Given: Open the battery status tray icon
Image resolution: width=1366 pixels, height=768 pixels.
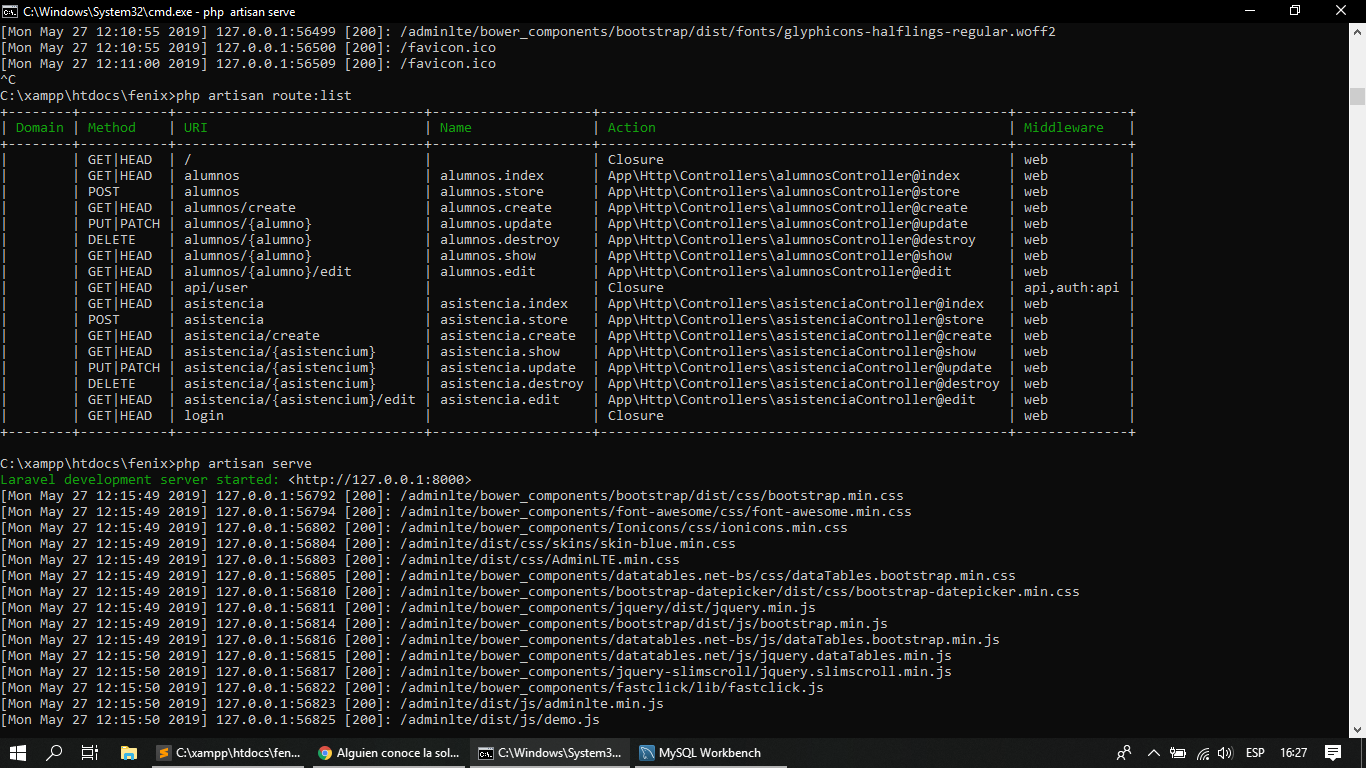Looking at the screenshot, I should click(x=1179, y=752).
